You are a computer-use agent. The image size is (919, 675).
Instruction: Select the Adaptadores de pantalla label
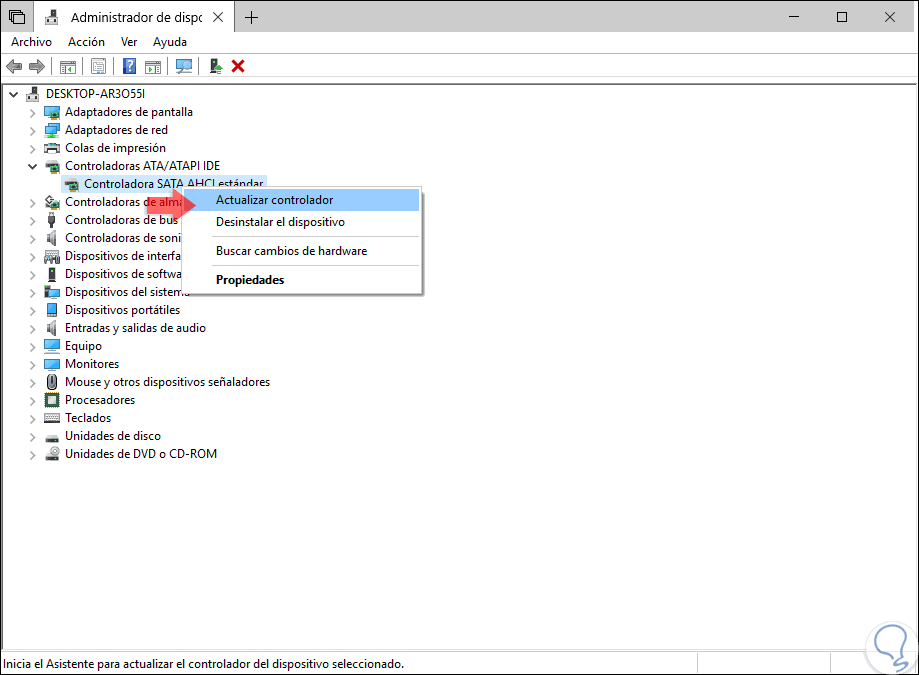coord(129,112)
